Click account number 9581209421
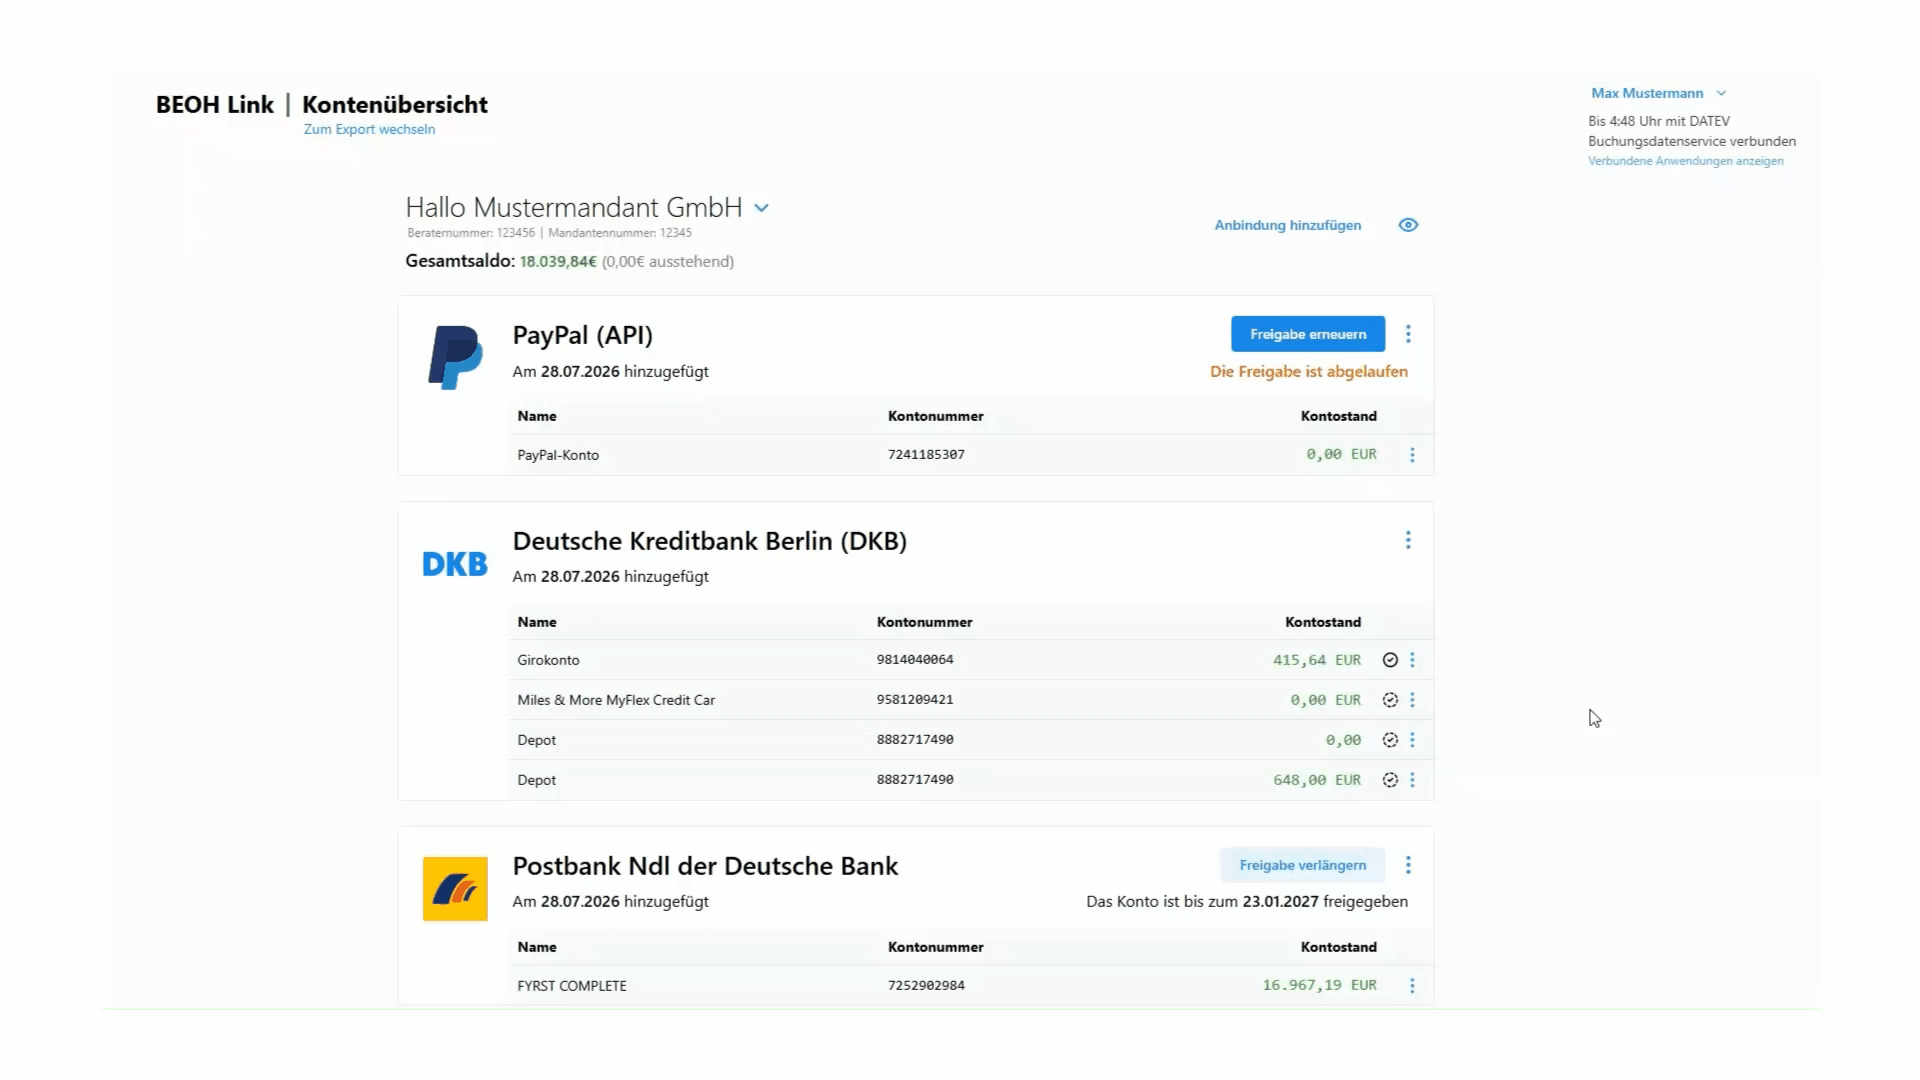 pos(915,700)
